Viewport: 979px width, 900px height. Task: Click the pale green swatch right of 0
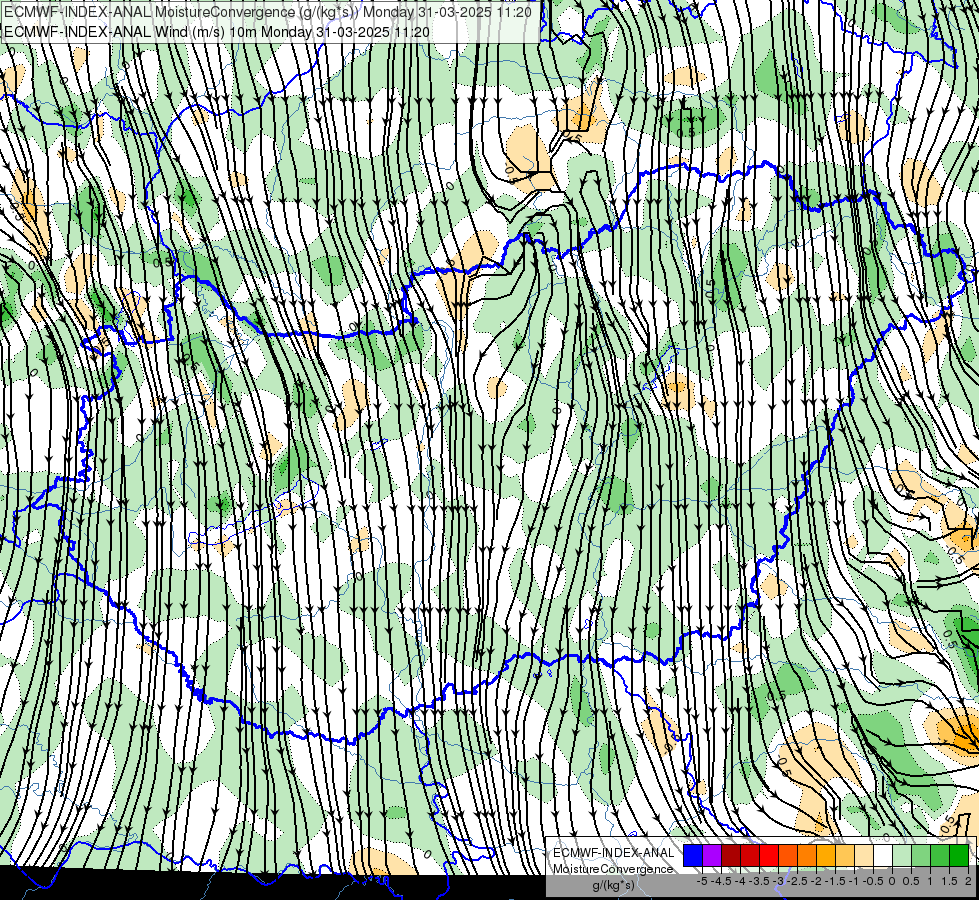tap(902, 856)
